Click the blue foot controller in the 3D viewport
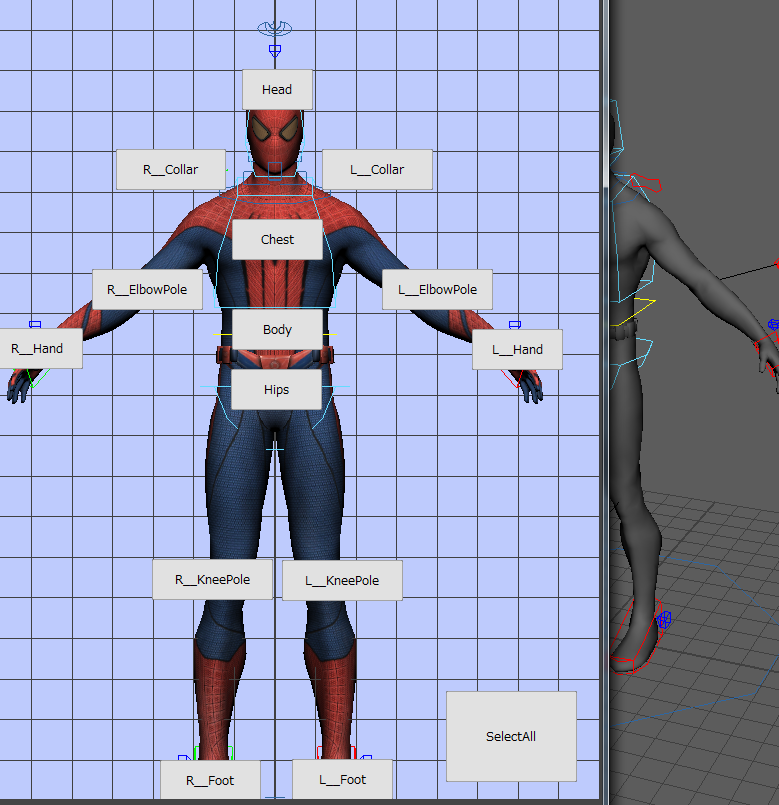The image size is (779, 805). 663,620
